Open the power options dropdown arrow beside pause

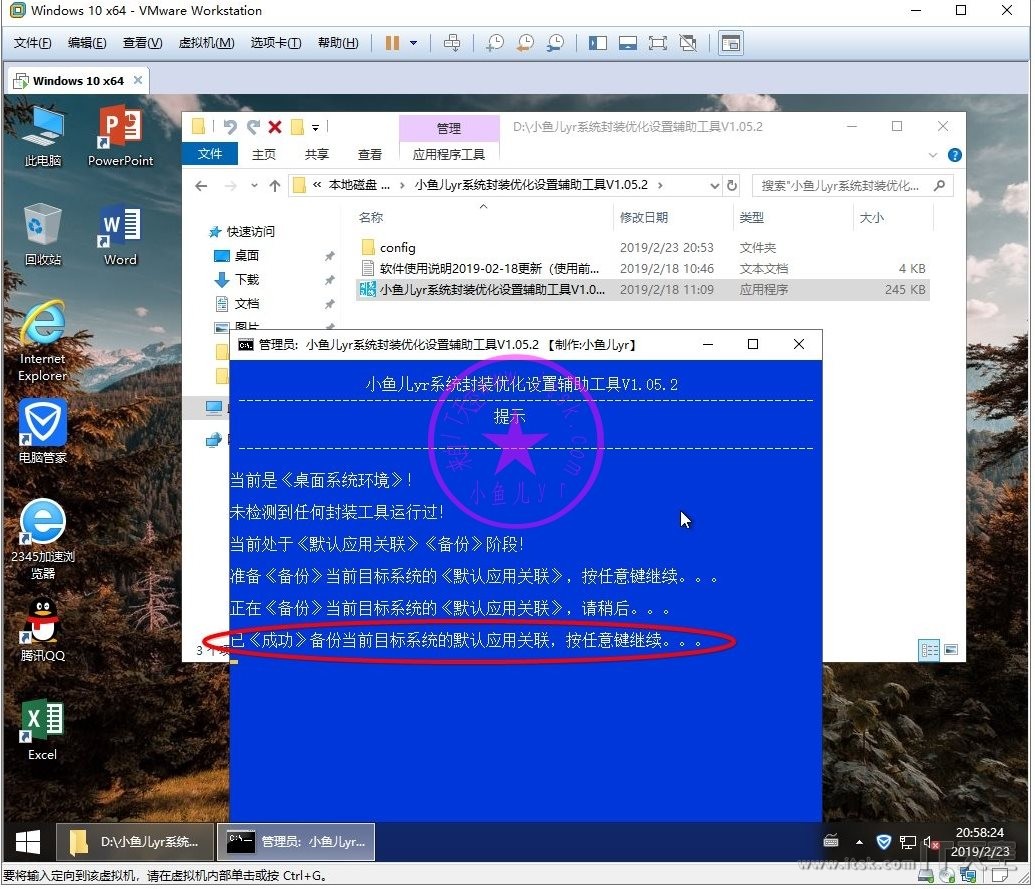point(414,43)
